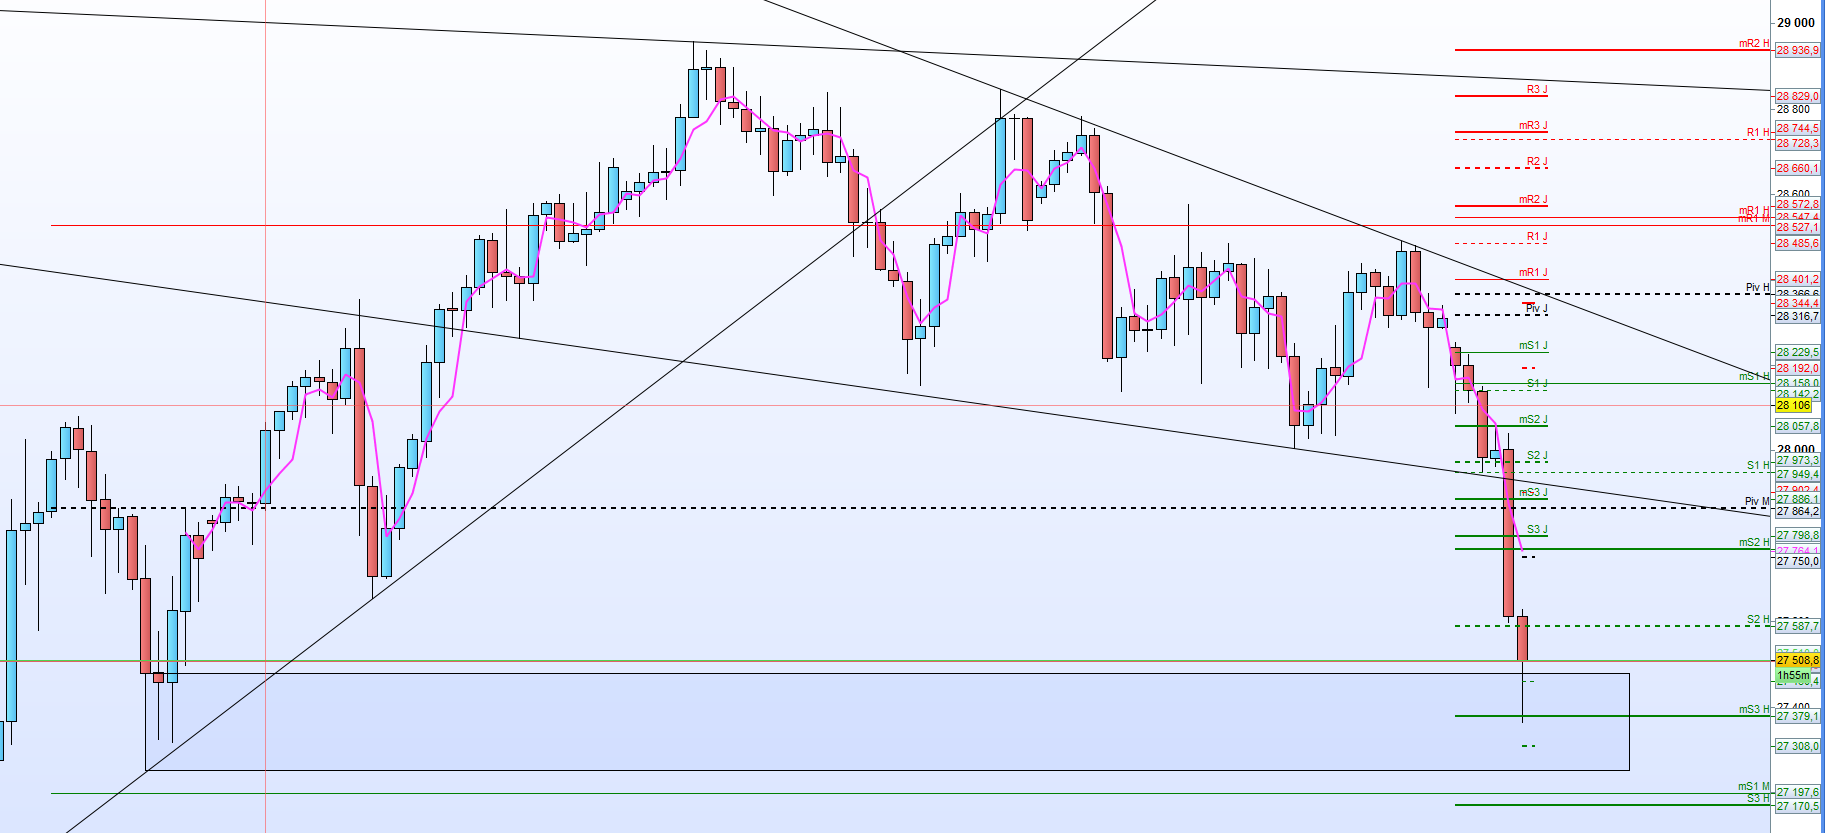Select the S3 J support level label

(1536, 530)
